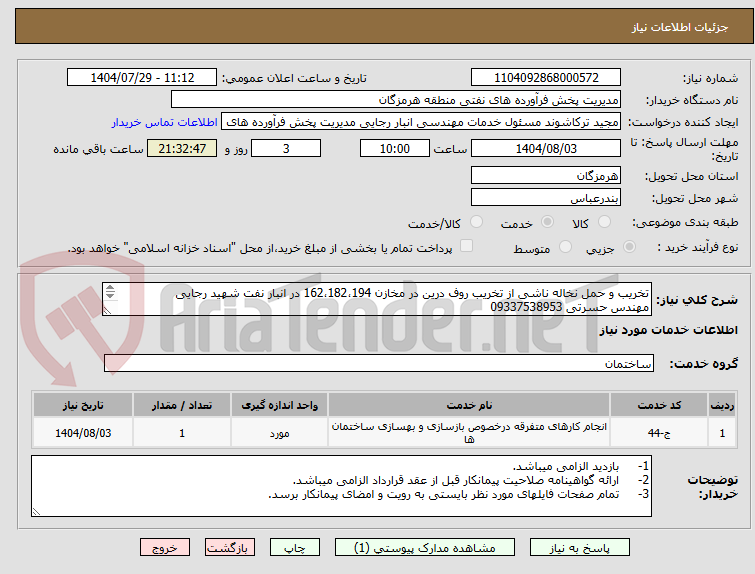
Task: Click the کد خدمت column header
Action: pyautogui.click(x=659, y=405)
